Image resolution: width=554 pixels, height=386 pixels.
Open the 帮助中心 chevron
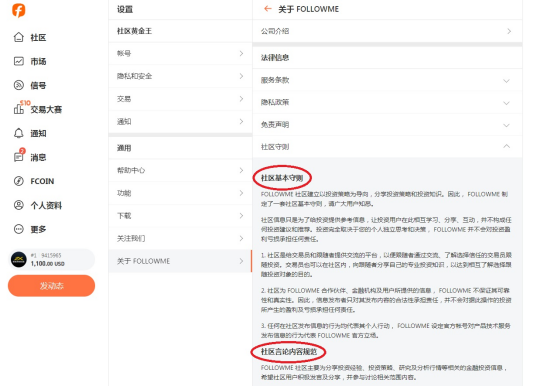tap(241, 170)
